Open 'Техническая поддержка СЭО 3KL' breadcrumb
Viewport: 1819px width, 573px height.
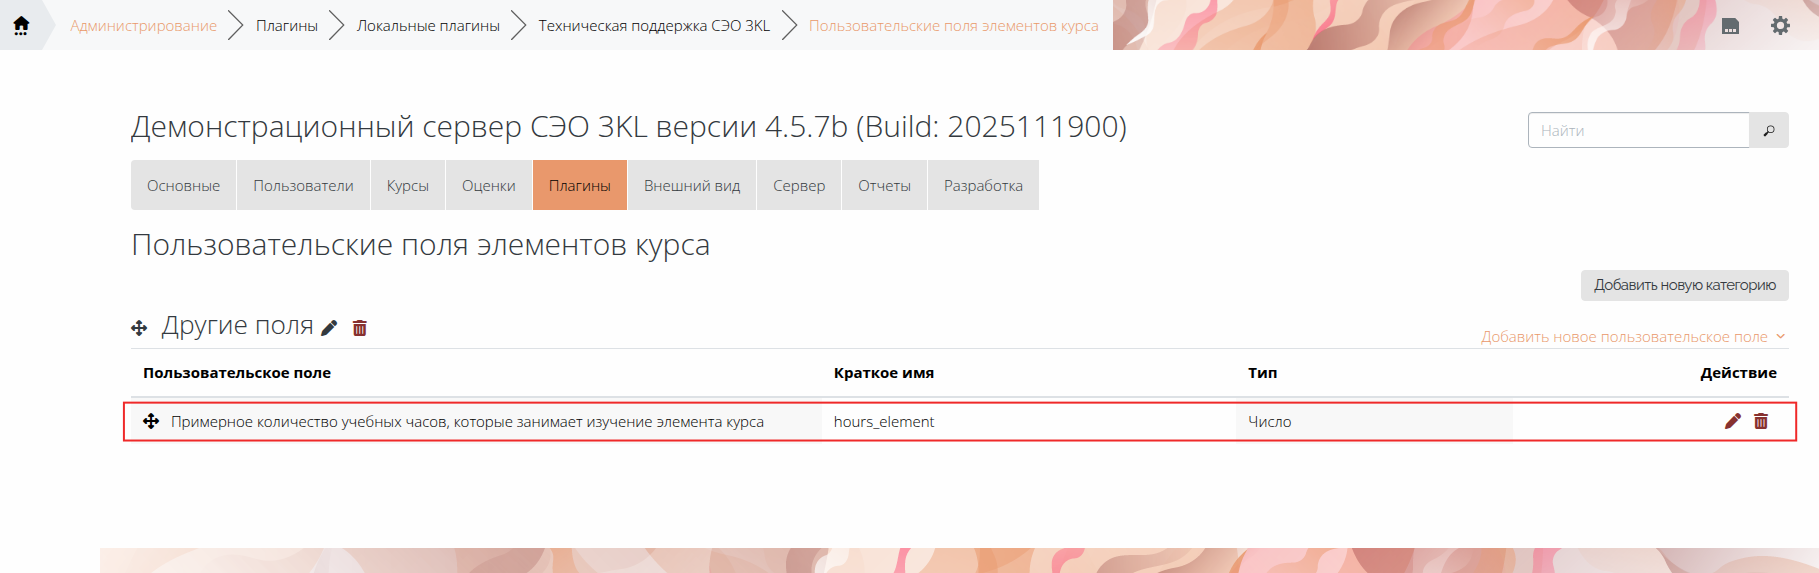coord(654,26)
